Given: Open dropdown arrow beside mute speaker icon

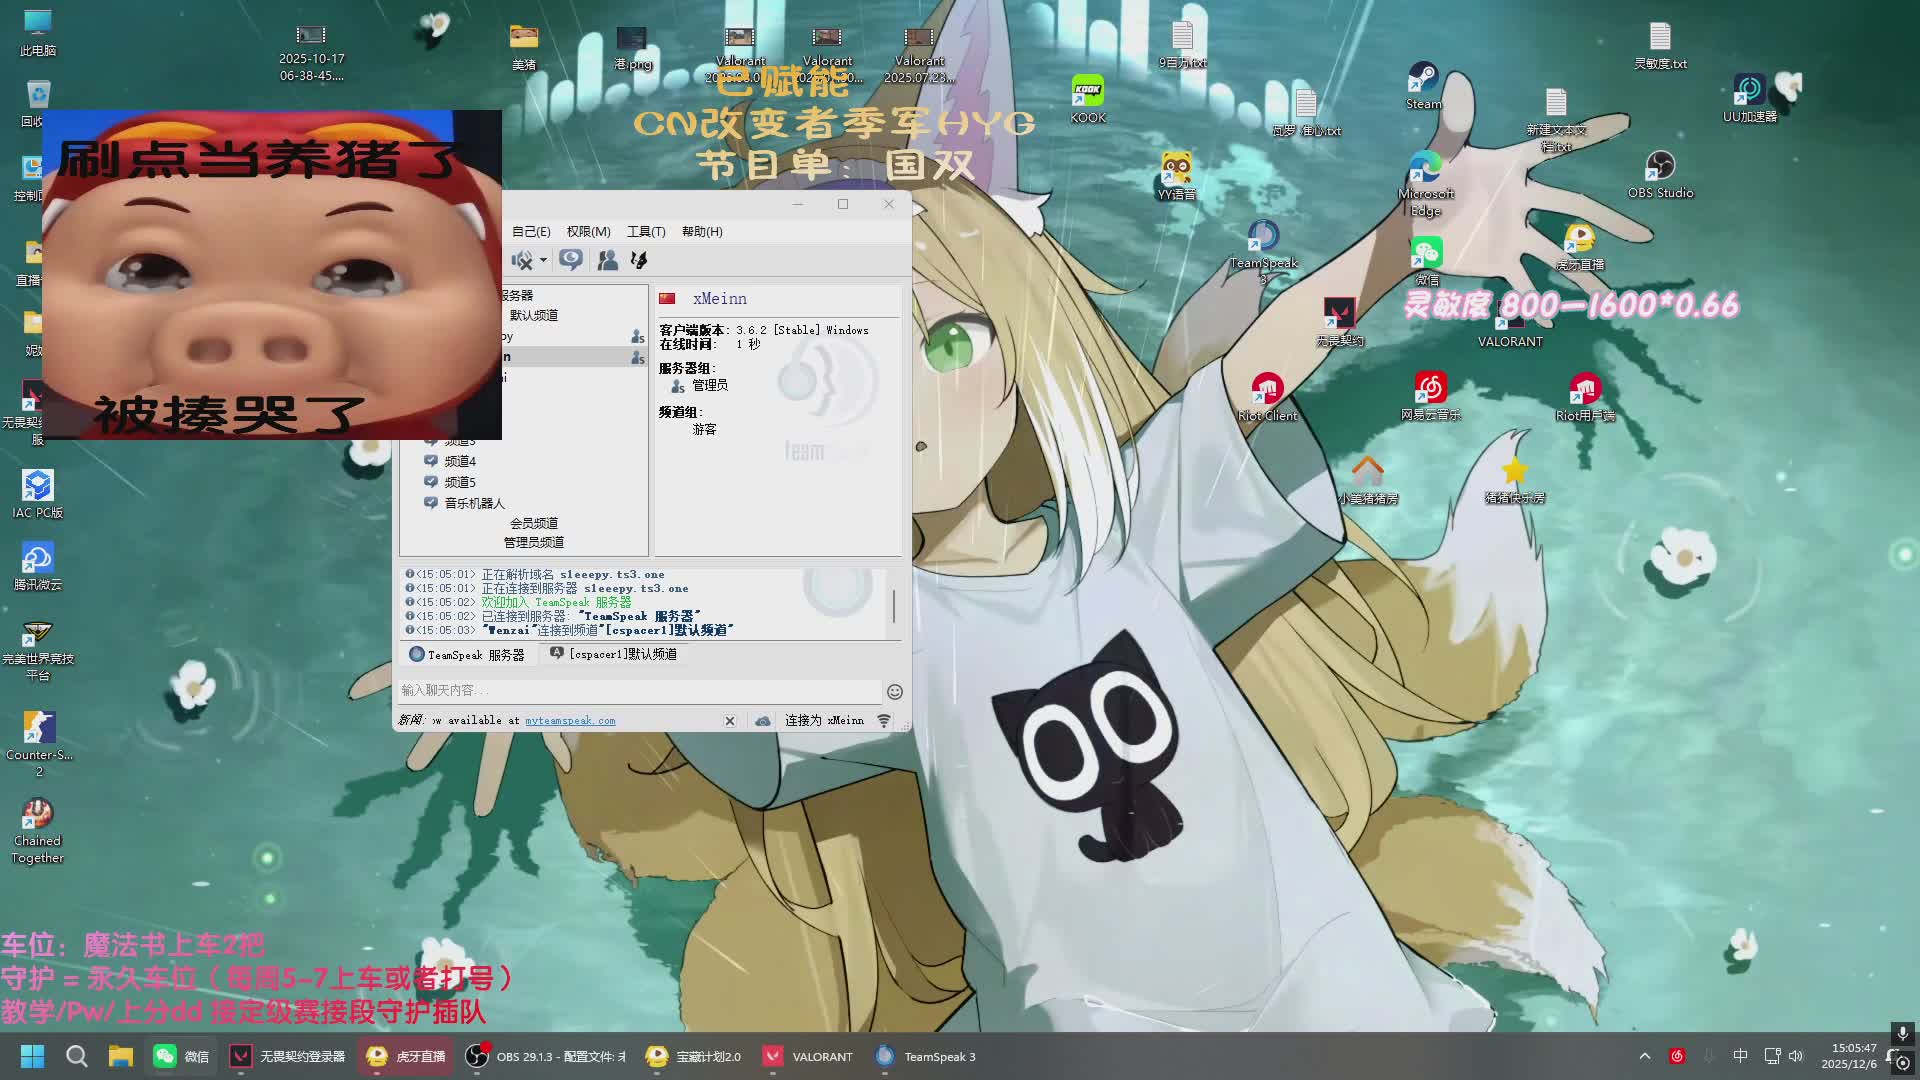Looking at the screenshot, I should coord(543,261).
